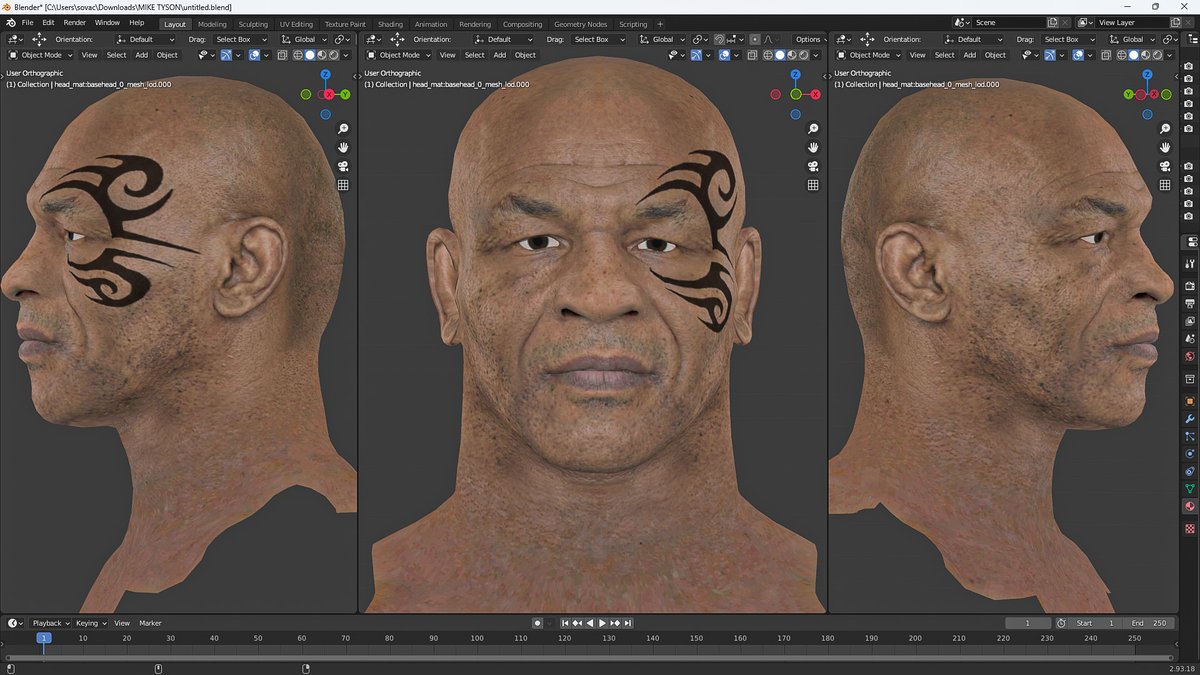The image size is (1200, 675).
Task: Open the Texture checker properties tab
Action: [1190, 528]
